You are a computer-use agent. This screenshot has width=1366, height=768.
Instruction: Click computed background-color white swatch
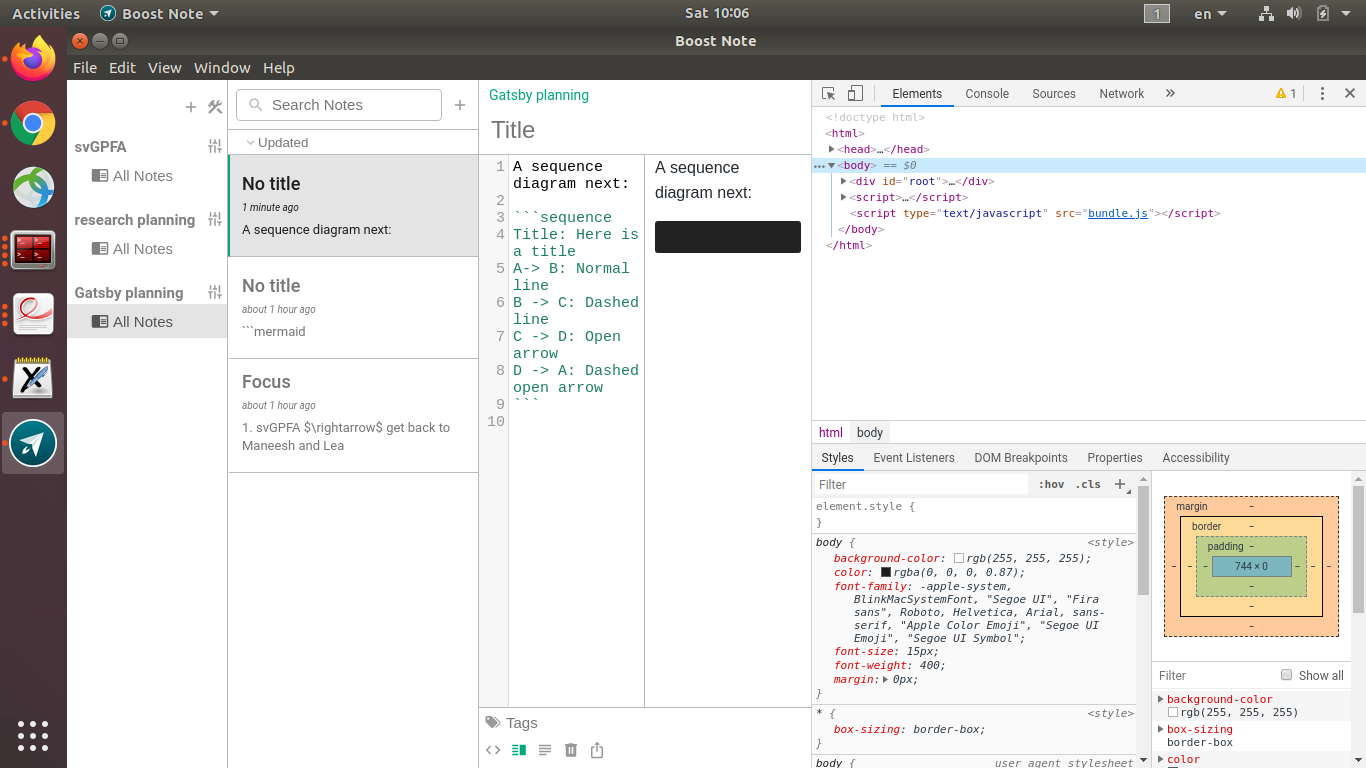click(x=1172, y=712)
